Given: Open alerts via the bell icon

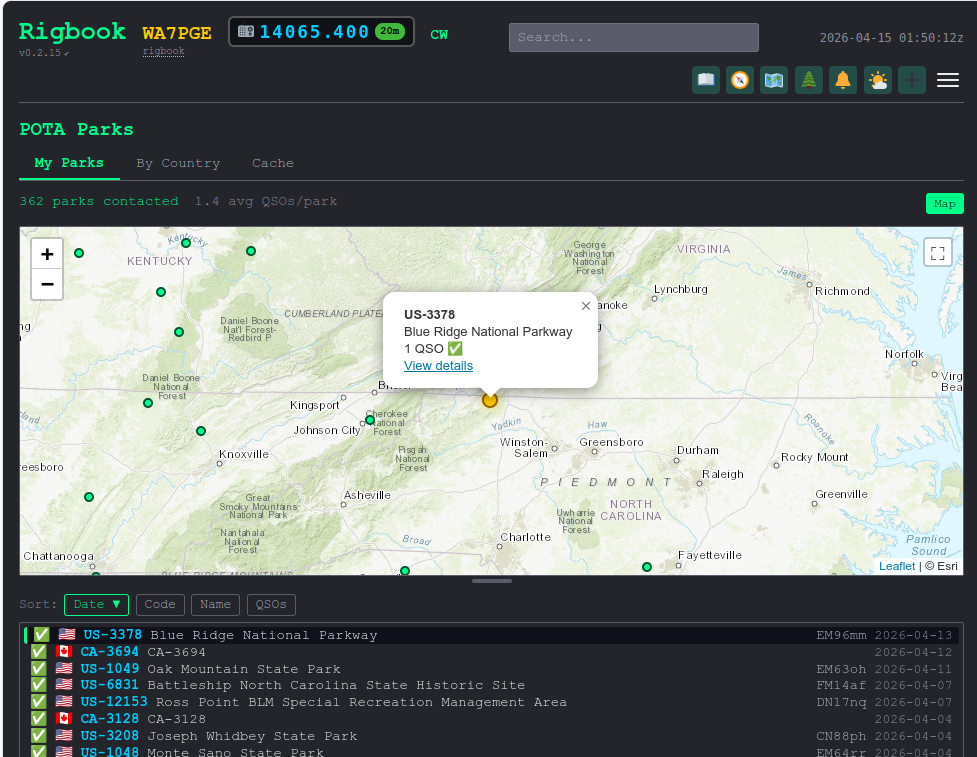Looking at the screenshot, I should [843, 80].
